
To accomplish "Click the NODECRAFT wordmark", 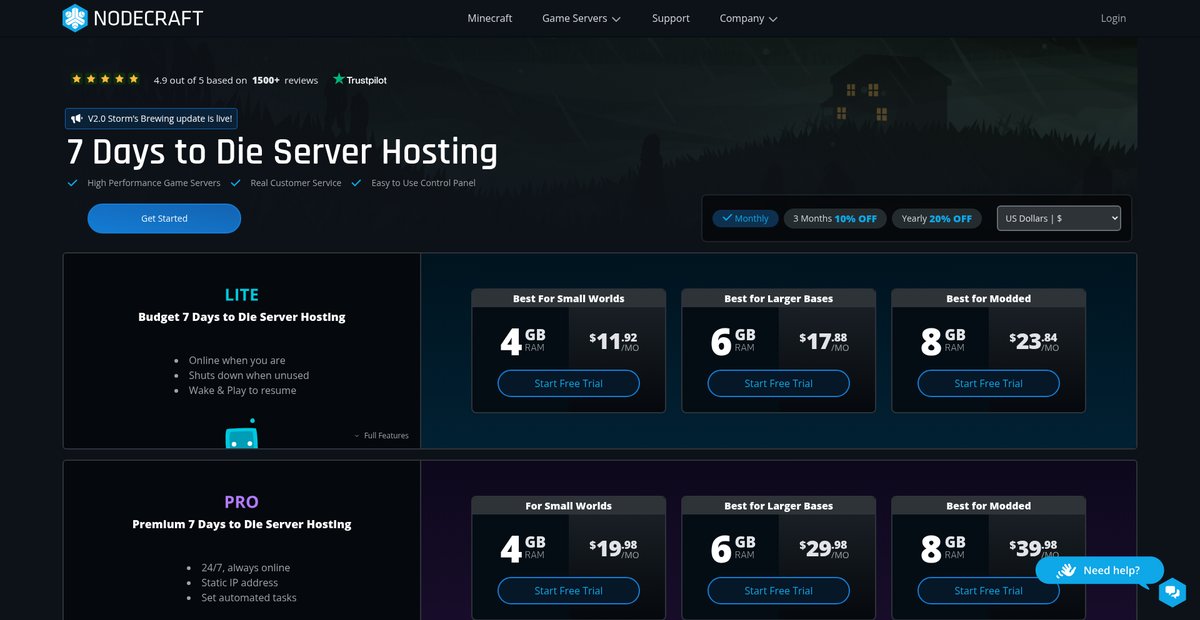I will click(x=148, y=18).
